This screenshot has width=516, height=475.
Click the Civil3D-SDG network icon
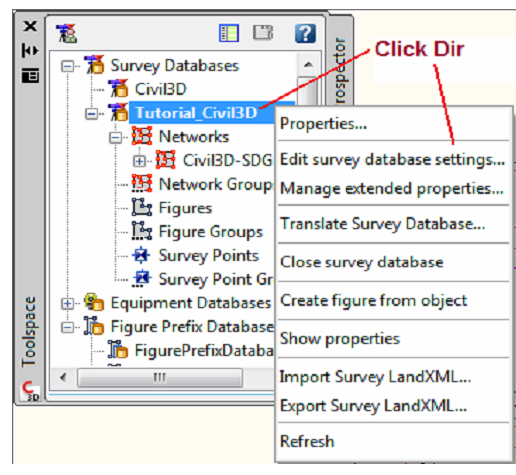(166, 159)
